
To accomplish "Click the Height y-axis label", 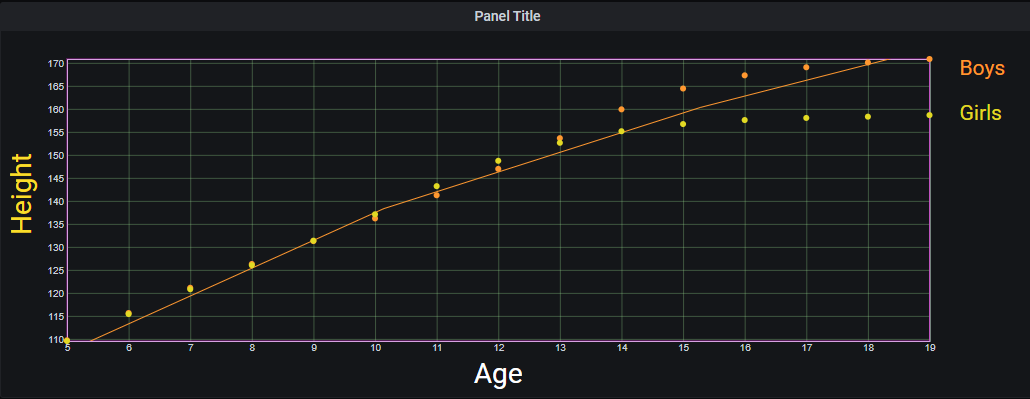I will (22, 193).
